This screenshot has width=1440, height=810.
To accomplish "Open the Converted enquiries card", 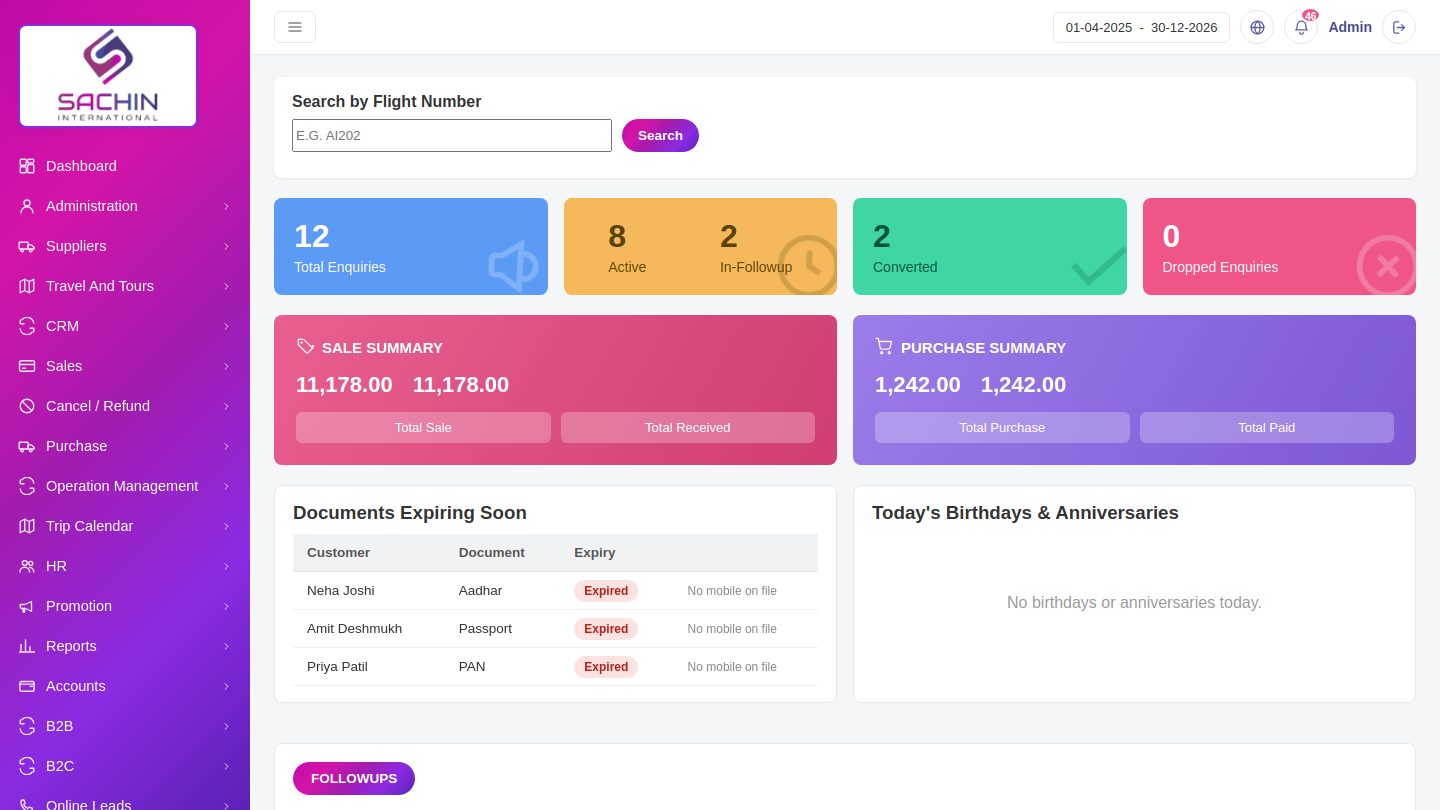I will point(990,246).
